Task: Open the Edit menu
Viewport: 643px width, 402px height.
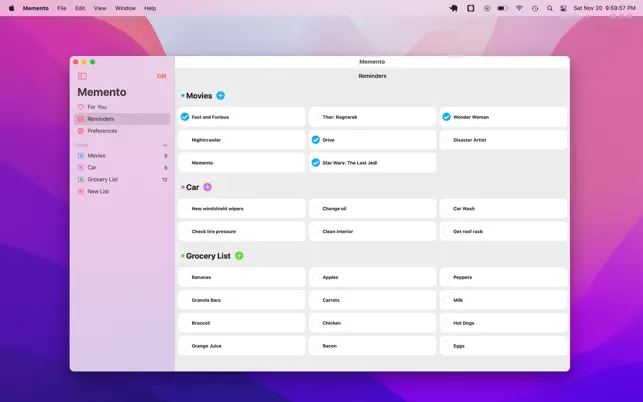Action: (80, 8)
